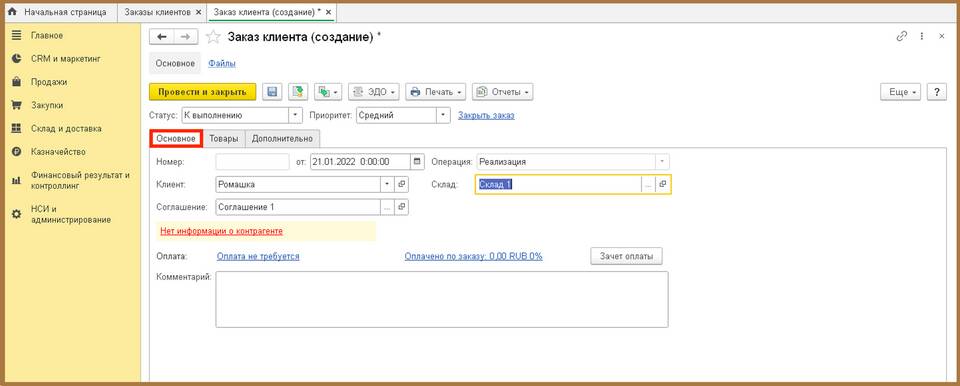Viewport: 960px width, 386px height.
Task: Save the document with the floppy disk icon
Action: [272, 92]
